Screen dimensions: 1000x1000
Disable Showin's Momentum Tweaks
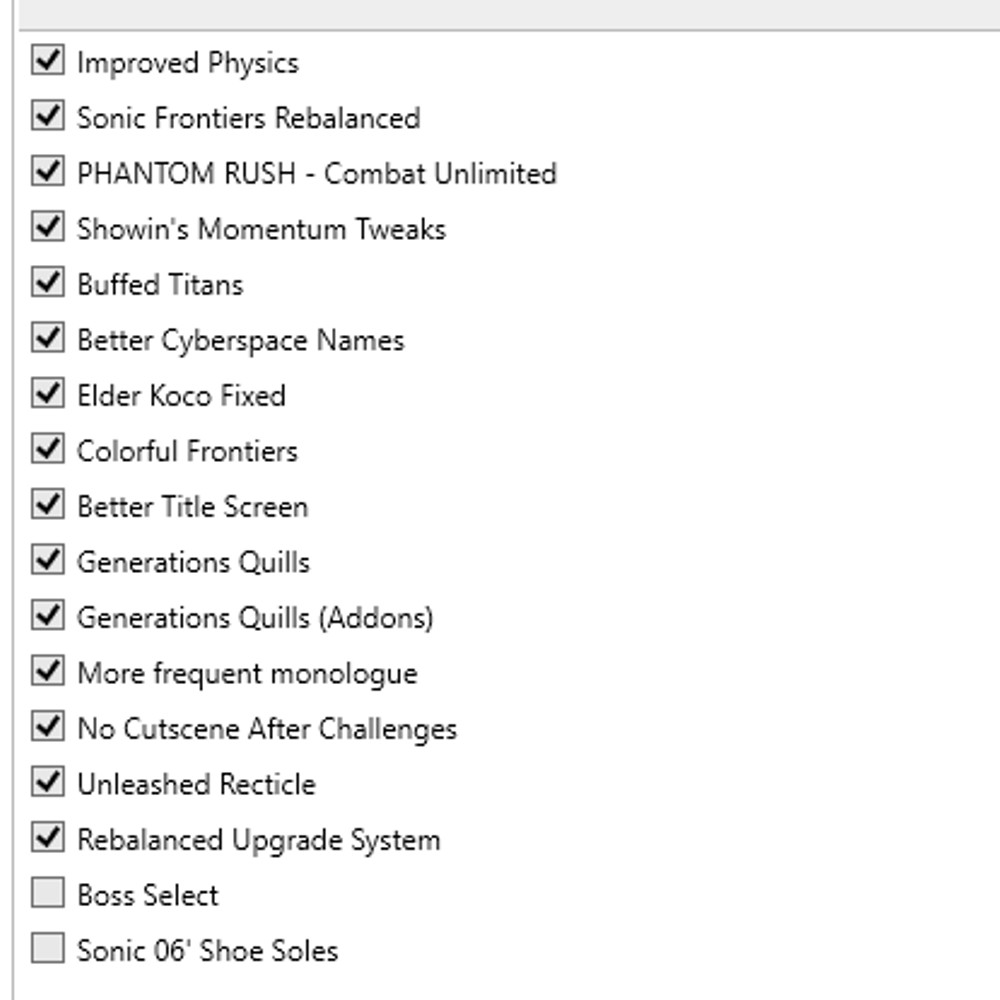pyautogui.click(x=46, y=228)
